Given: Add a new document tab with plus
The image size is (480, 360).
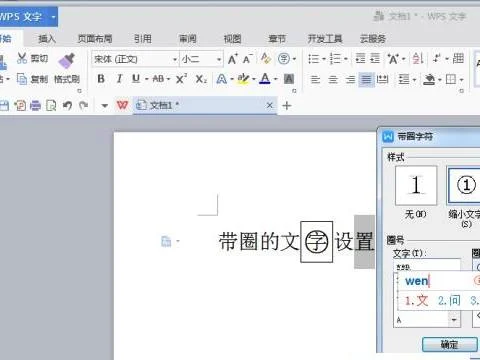Looking at the screenshot, I should click(x=287, y=106).
